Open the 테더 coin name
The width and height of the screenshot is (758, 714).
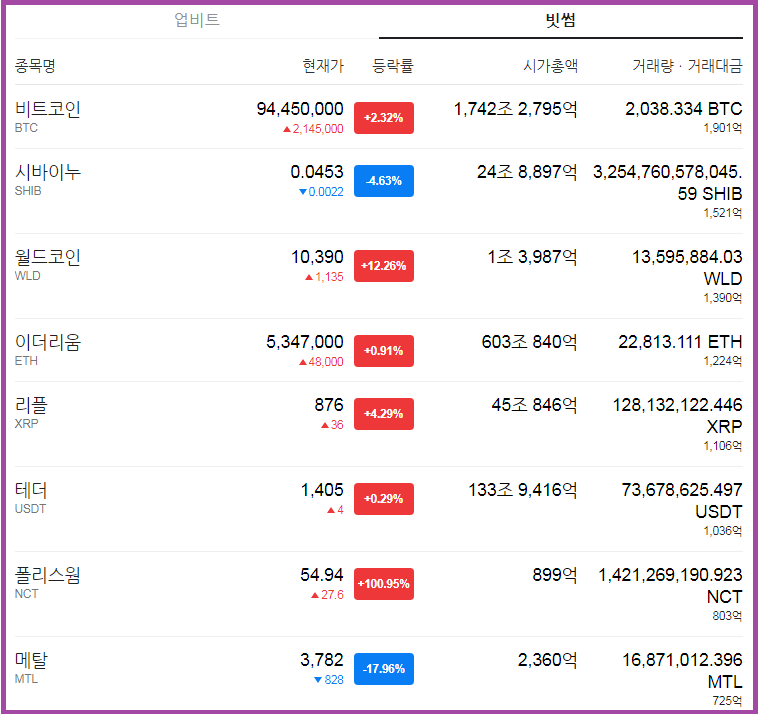[x=31, y=490]
